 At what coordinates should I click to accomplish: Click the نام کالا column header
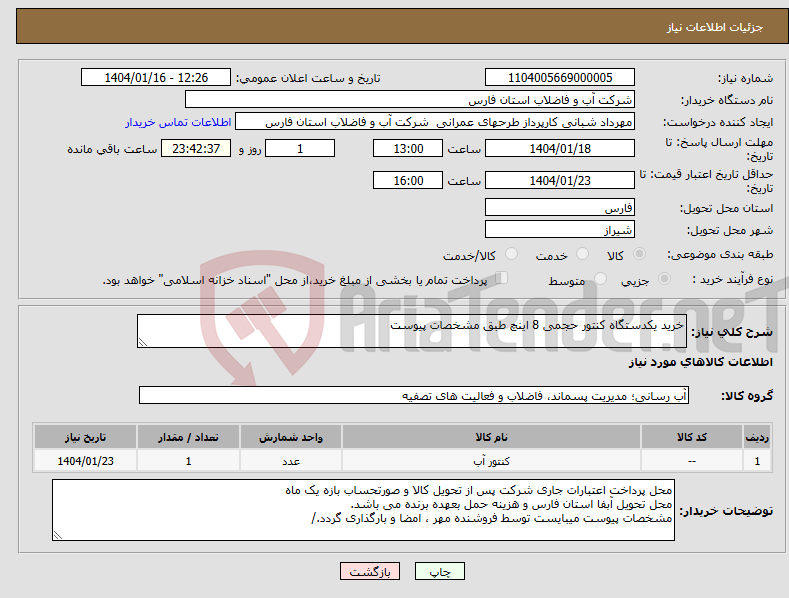pos(491,437)
